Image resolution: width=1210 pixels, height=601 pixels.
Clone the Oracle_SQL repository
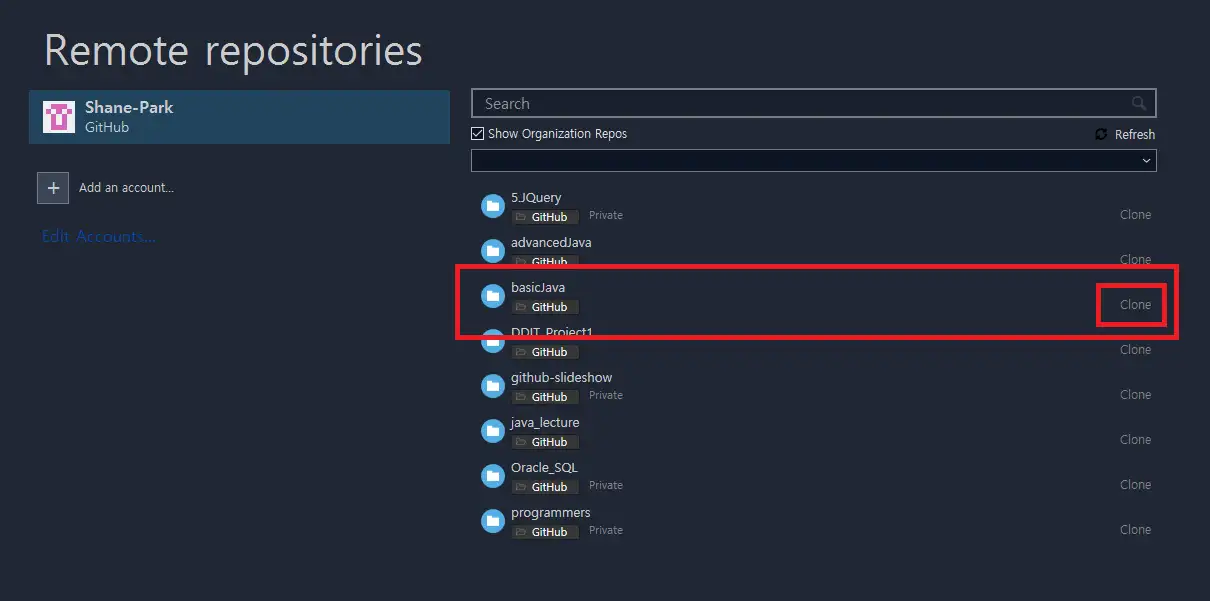point(1135,485)
